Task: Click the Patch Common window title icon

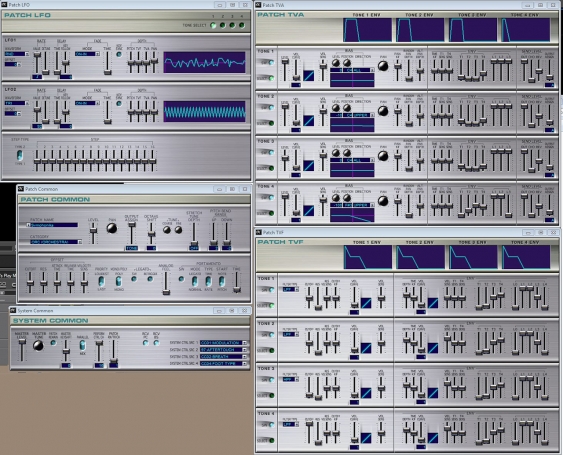Action: [x=21, y=189]
